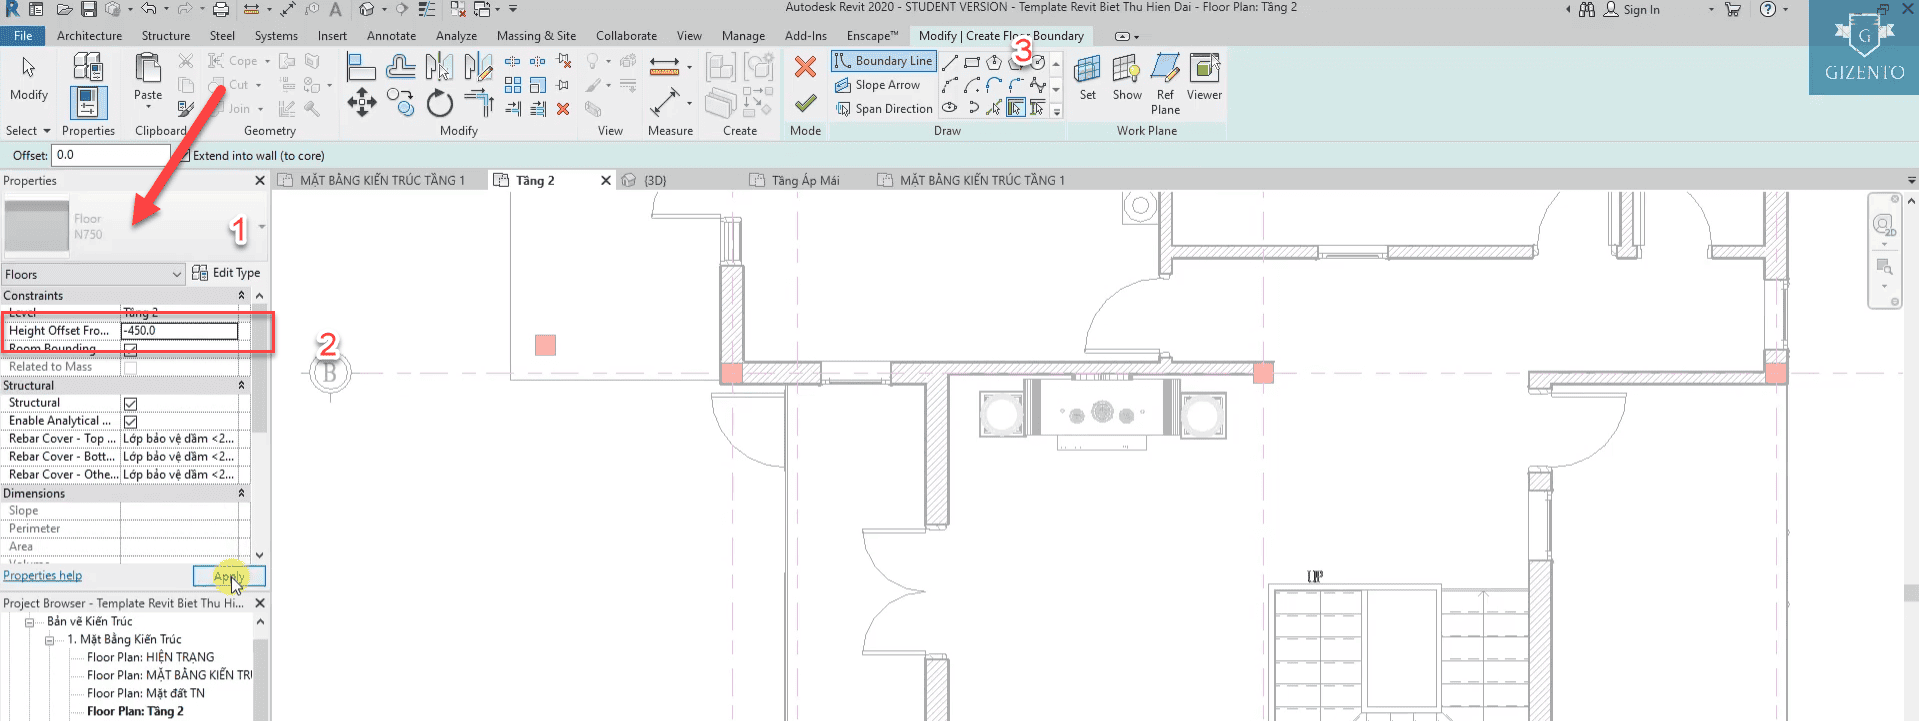Select the Line draw tool
1919x721 pixels.
[950, 62]
